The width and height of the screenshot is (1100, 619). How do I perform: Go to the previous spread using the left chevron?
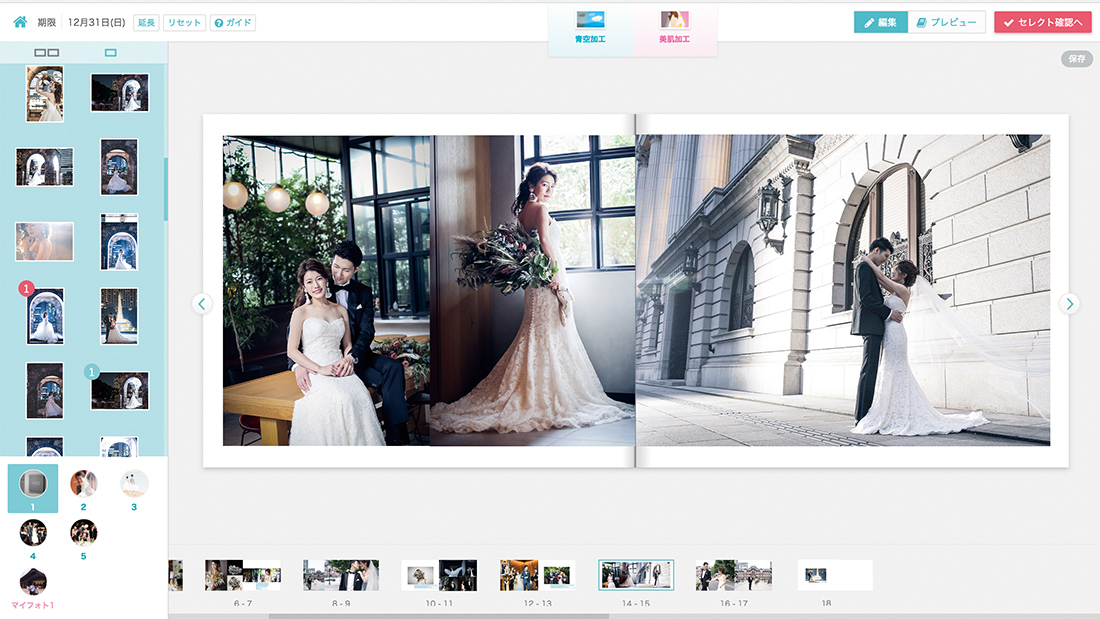(202, 303)
